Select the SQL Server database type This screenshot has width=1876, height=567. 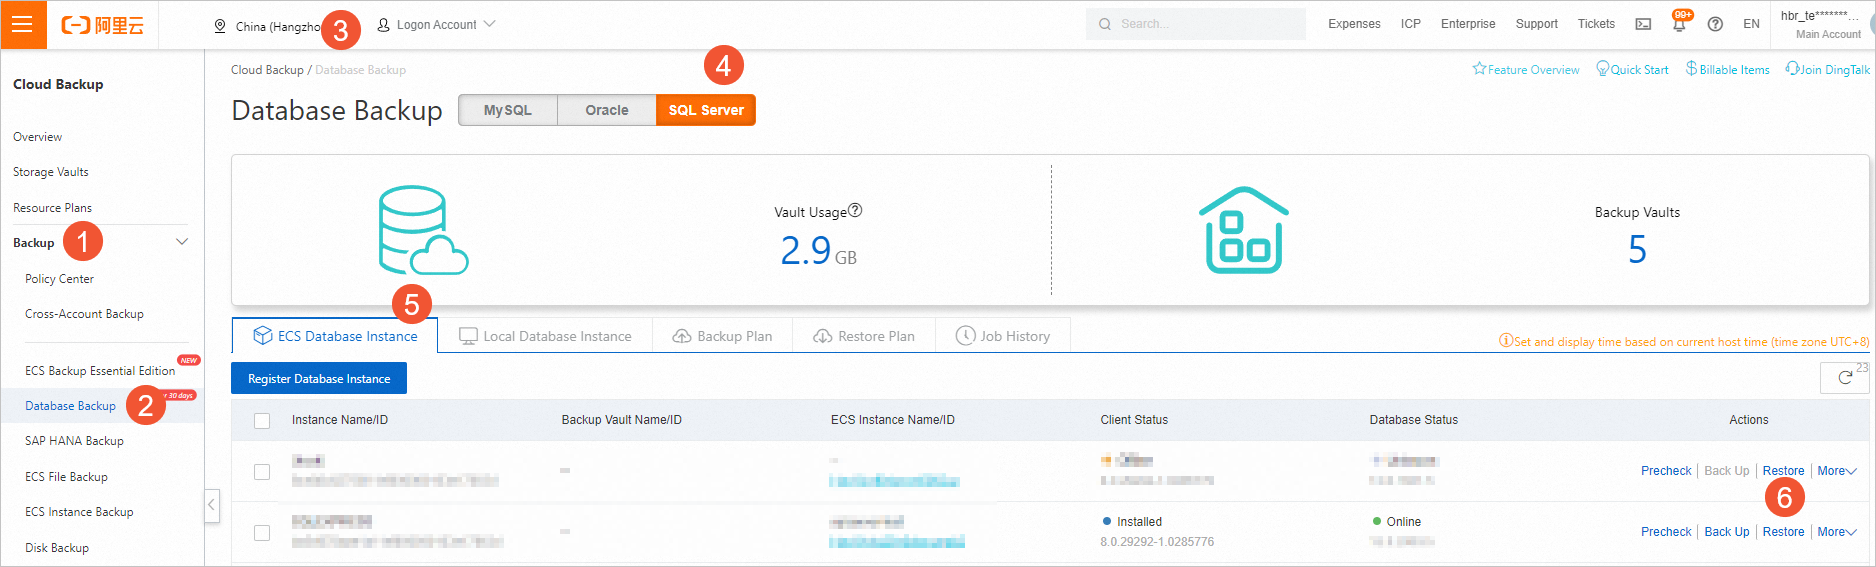tap(706, 110)
